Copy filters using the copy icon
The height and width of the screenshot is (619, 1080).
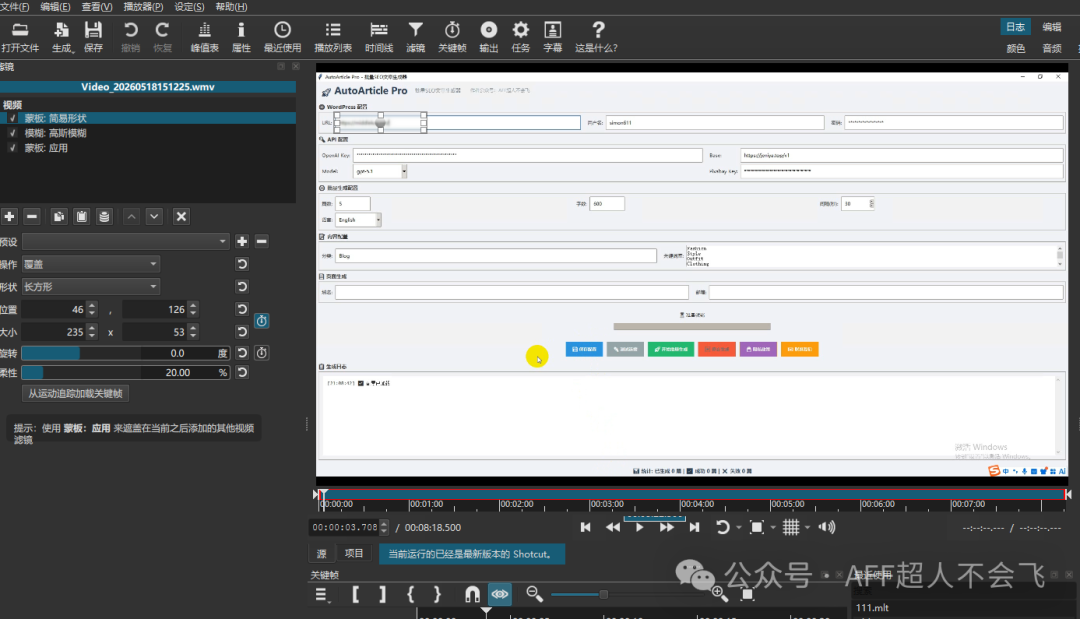(x=59, y=216)
